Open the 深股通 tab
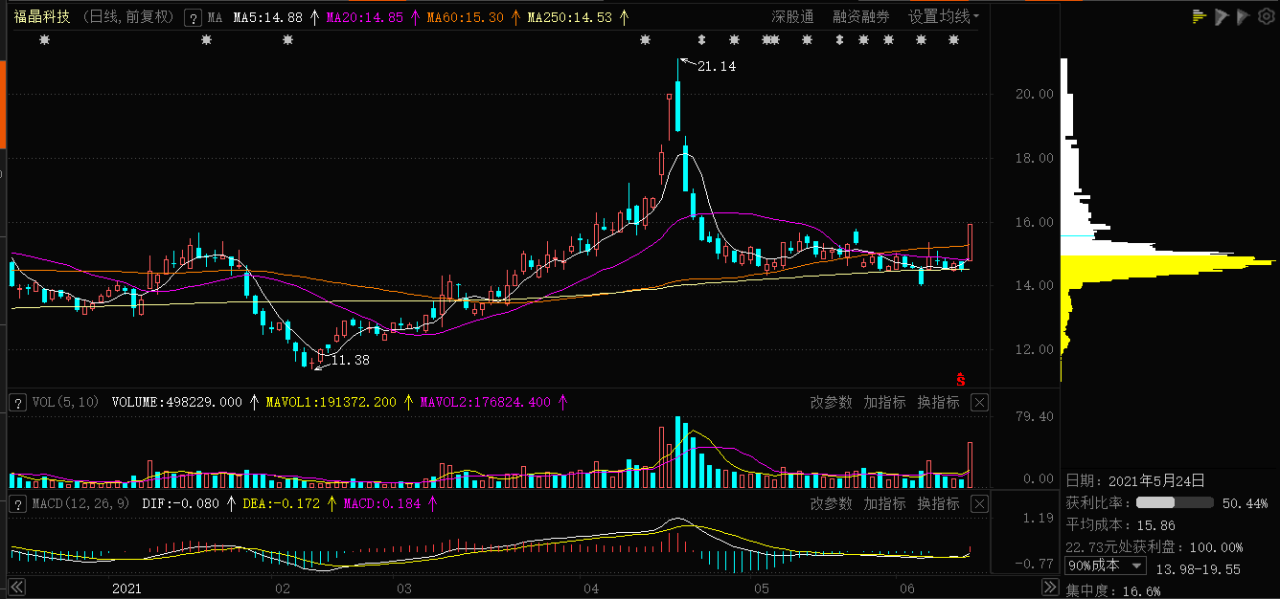 tap(792, 17)
